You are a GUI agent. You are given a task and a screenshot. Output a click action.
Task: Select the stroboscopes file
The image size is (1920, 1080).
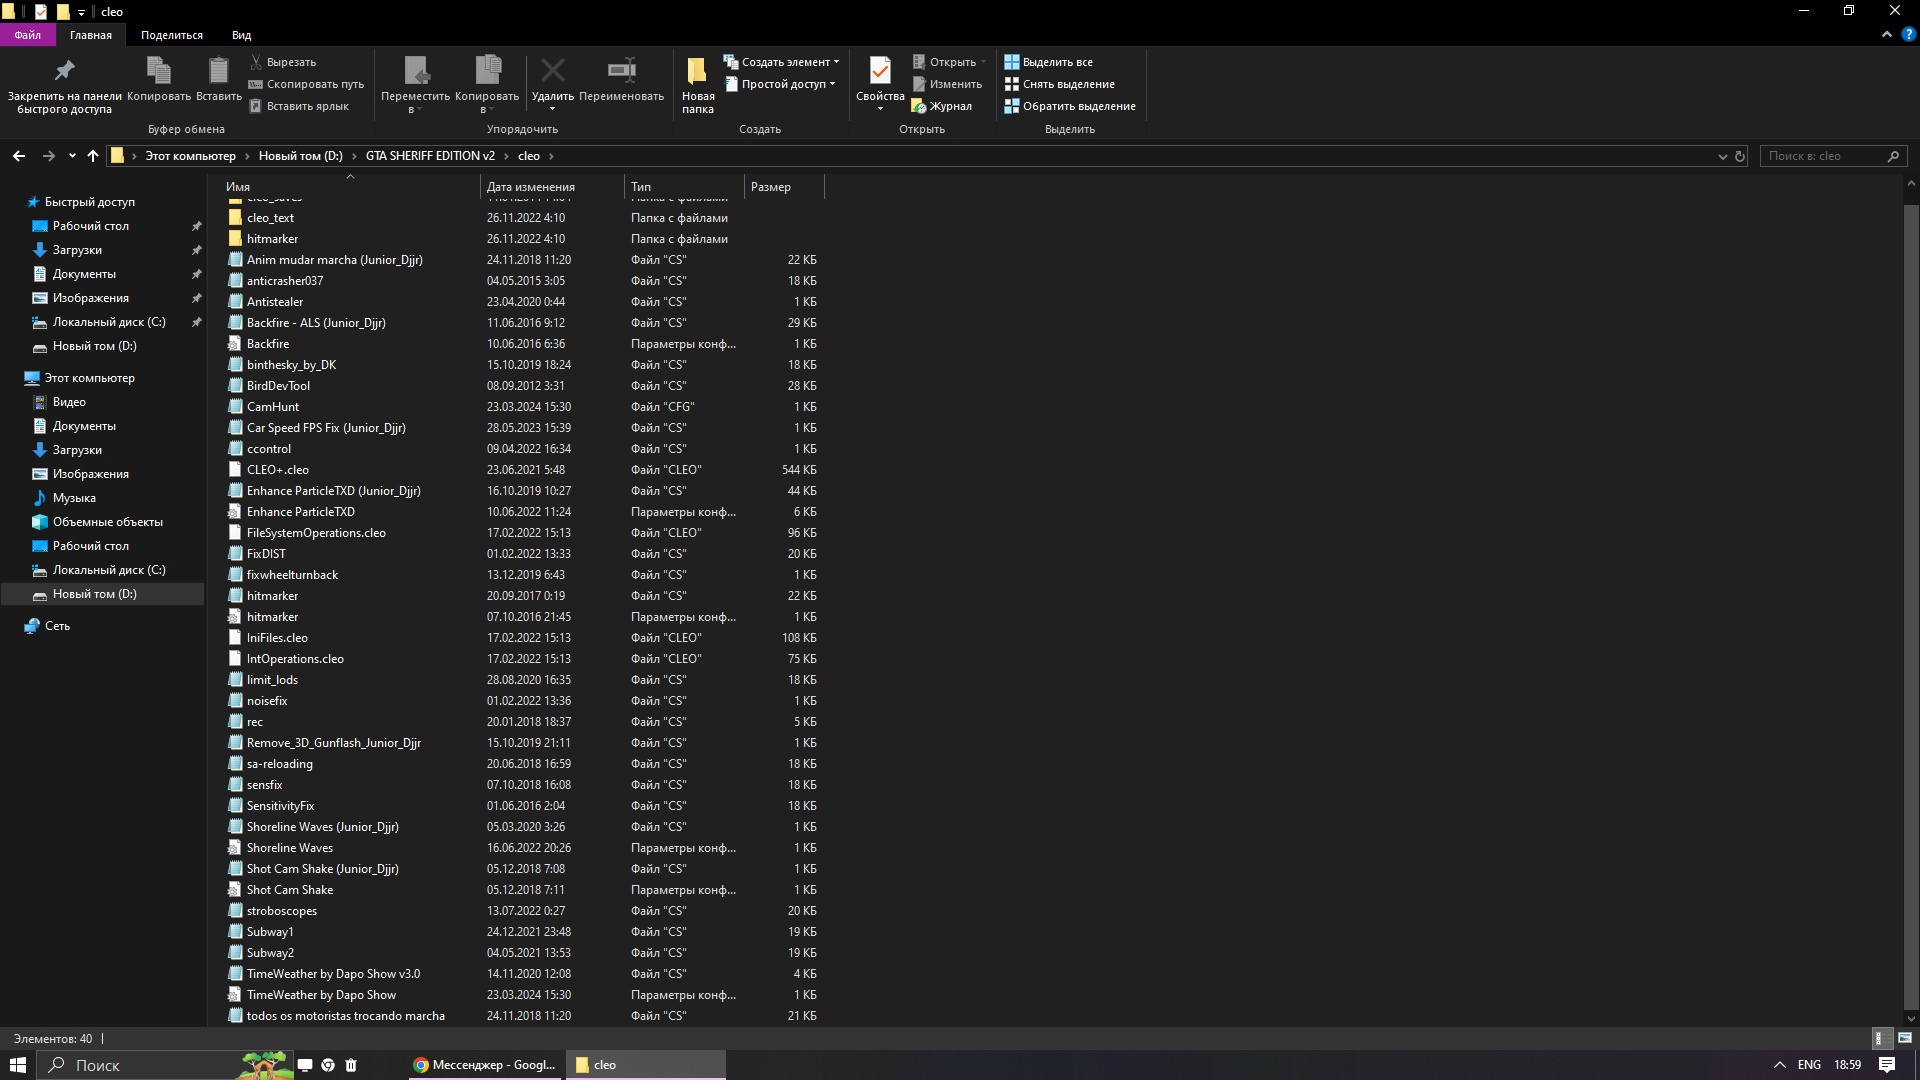coord(281,911)
